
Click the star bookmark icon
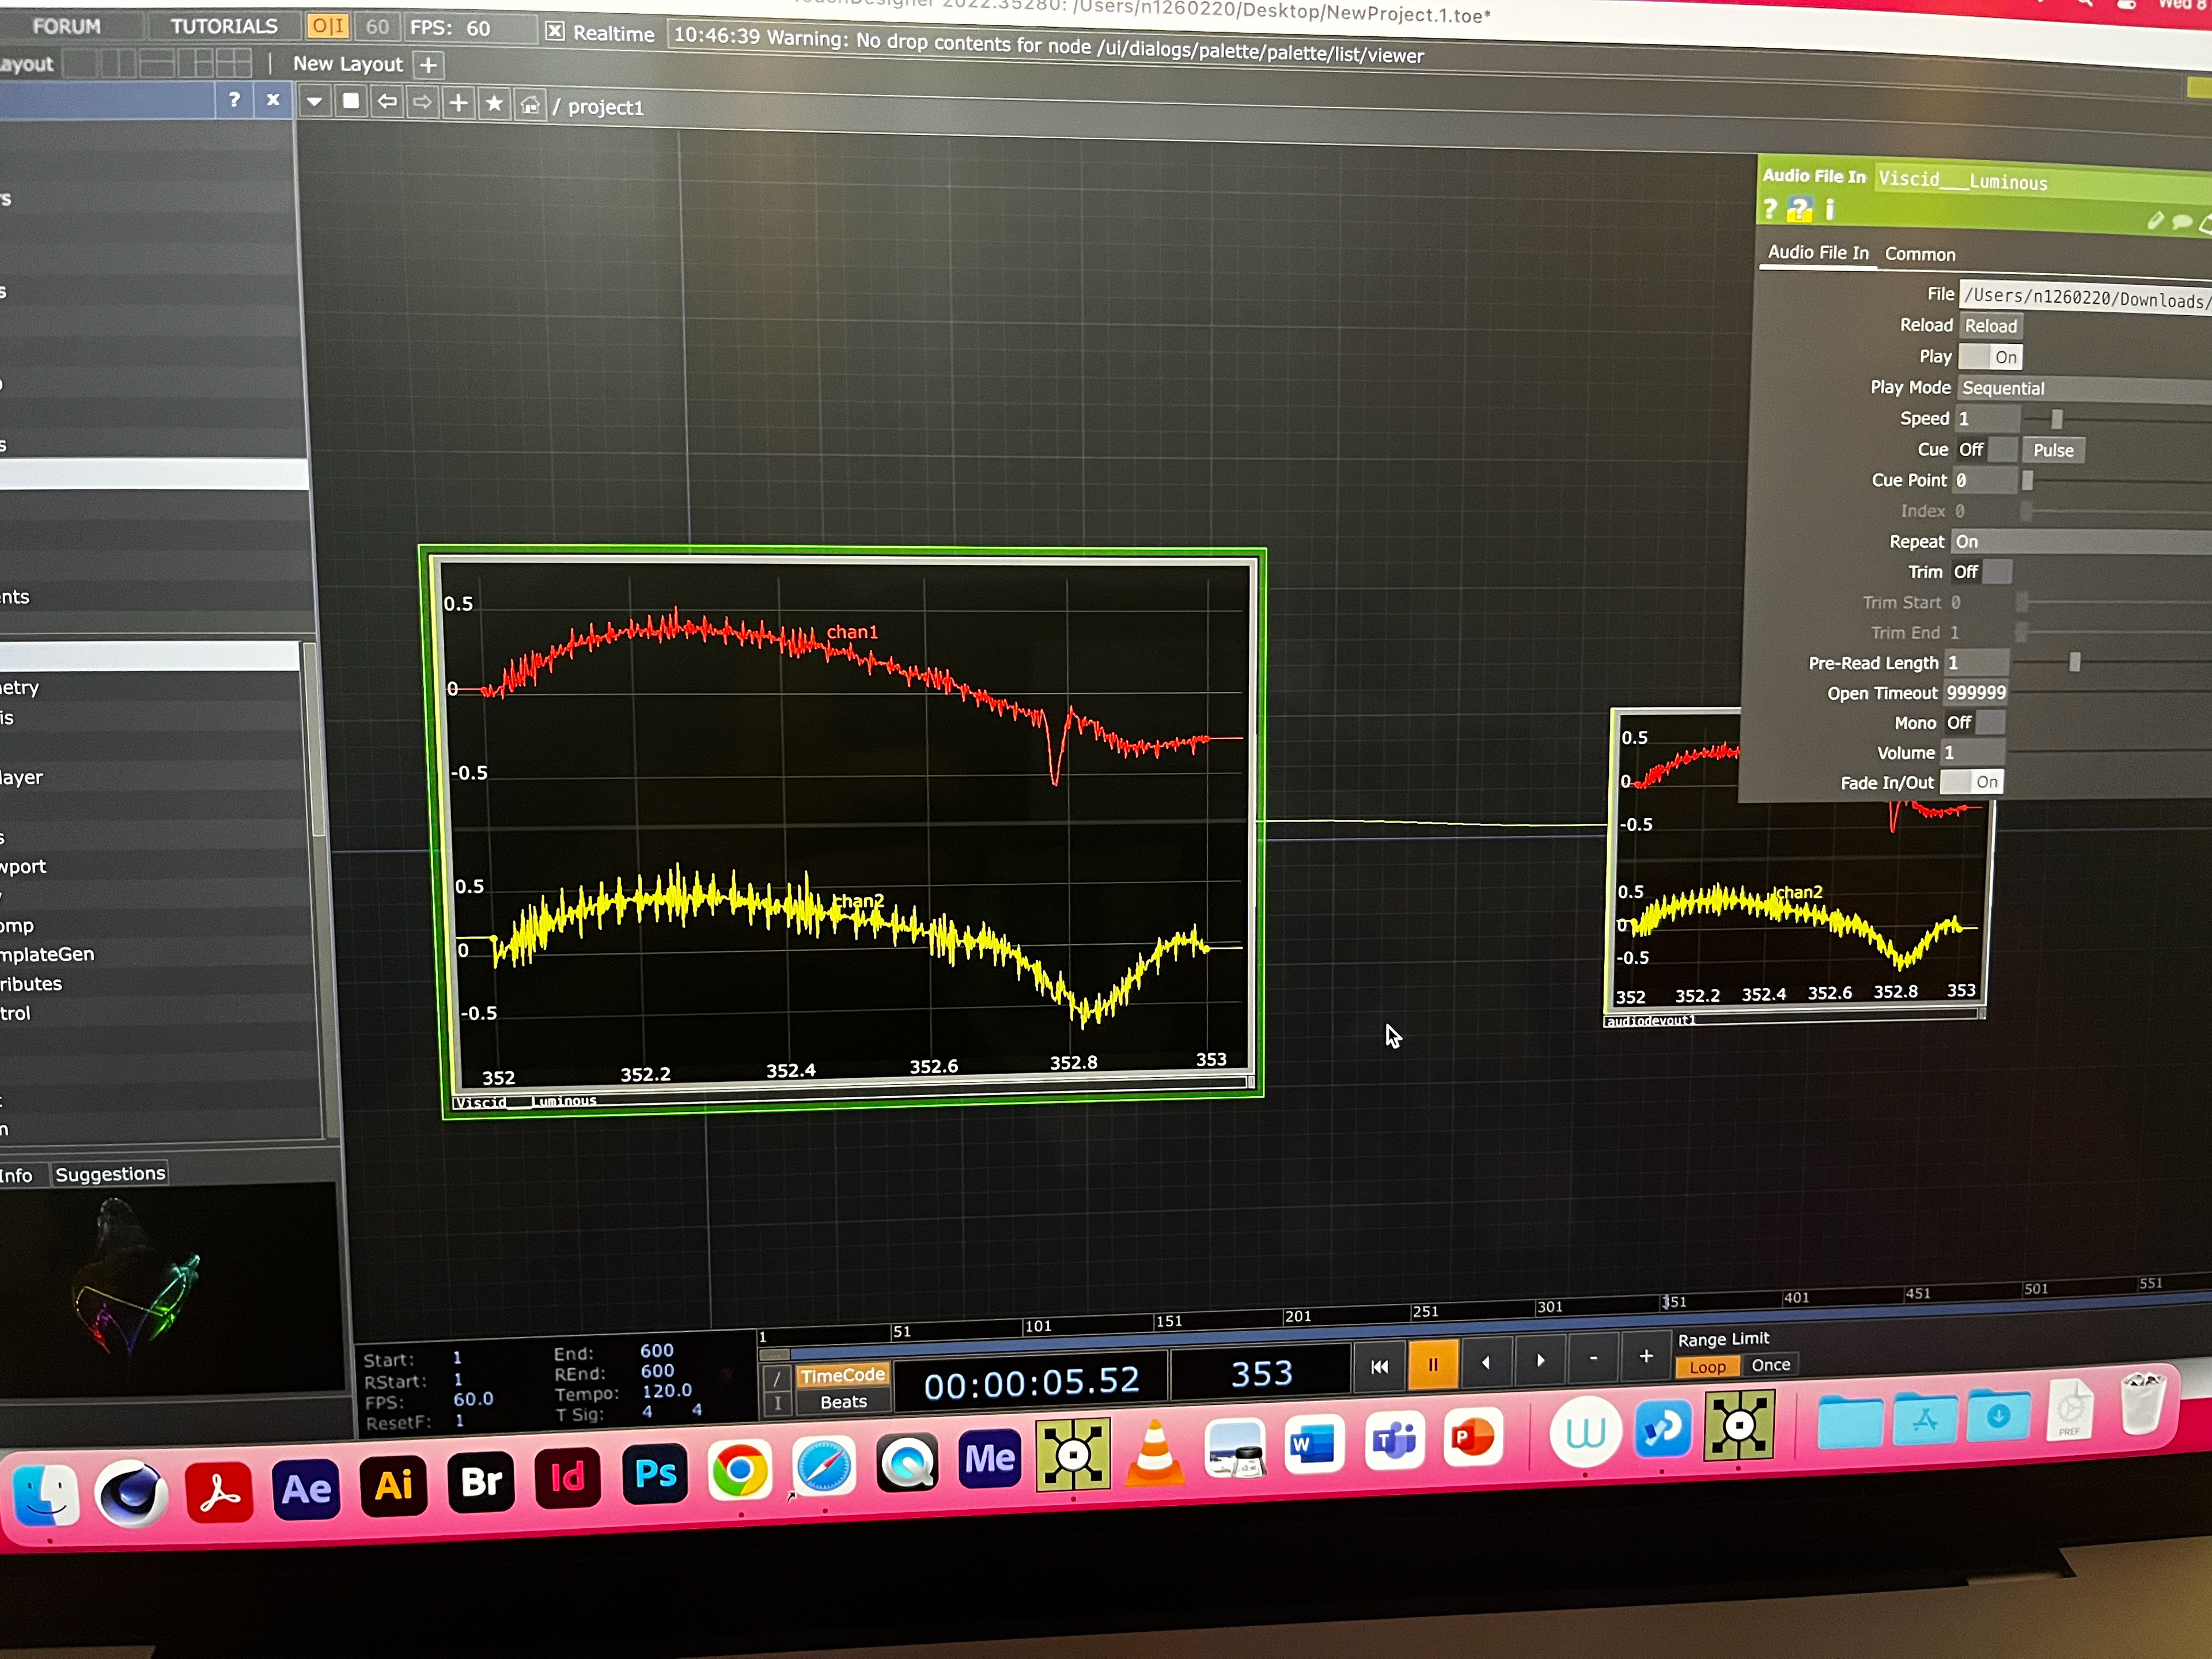(x=494, y=104)
